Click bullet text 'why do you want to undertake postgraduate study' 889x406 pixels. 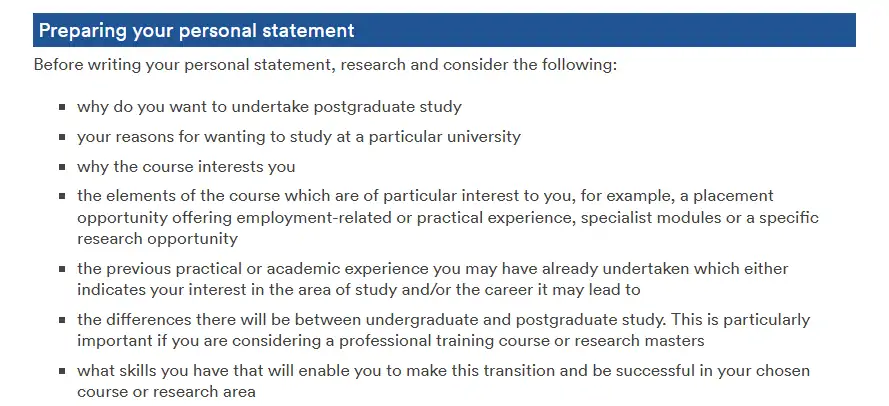pyautogui.click(x=269, y=107)
